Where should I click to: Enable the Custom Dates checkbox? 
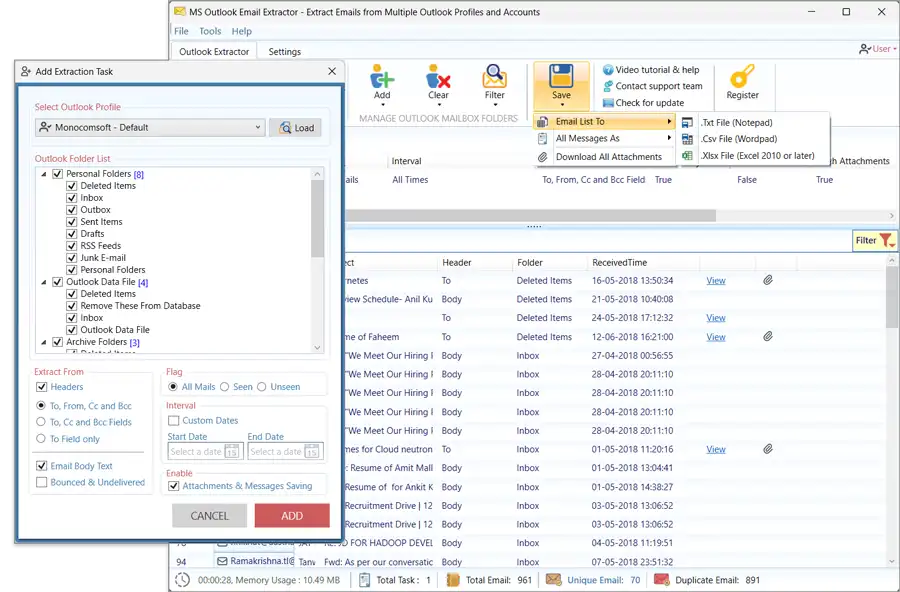173,420
